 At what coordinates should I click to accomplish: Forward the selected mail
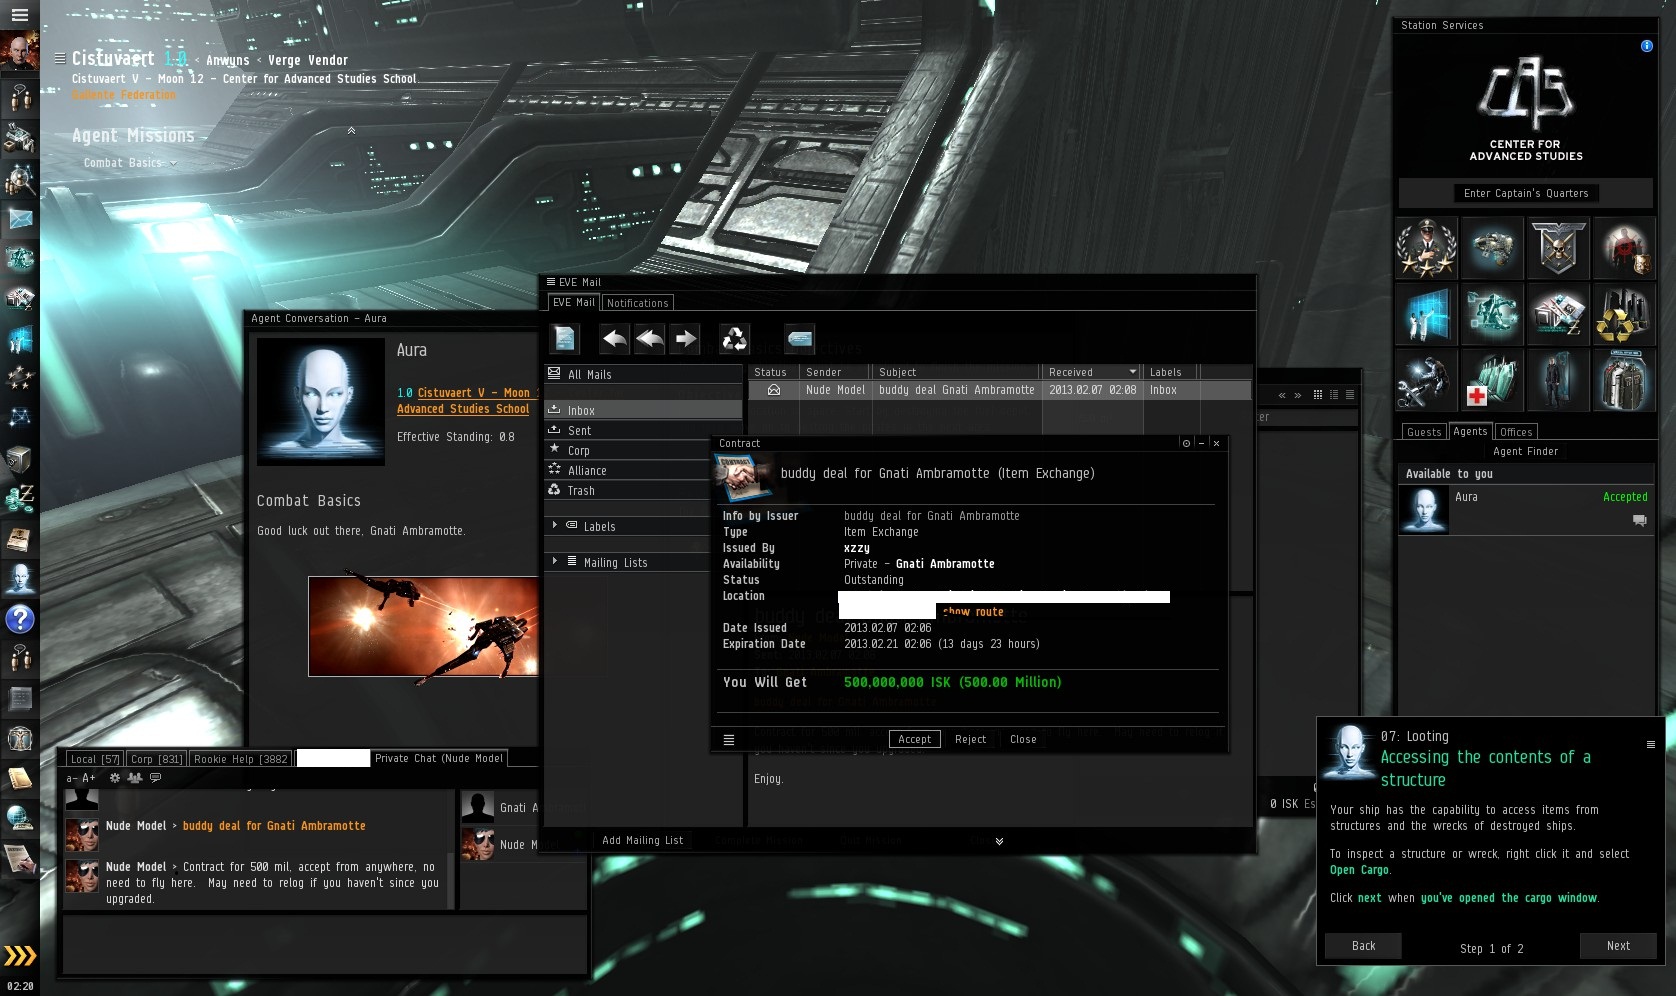click(x=685, y=339)
